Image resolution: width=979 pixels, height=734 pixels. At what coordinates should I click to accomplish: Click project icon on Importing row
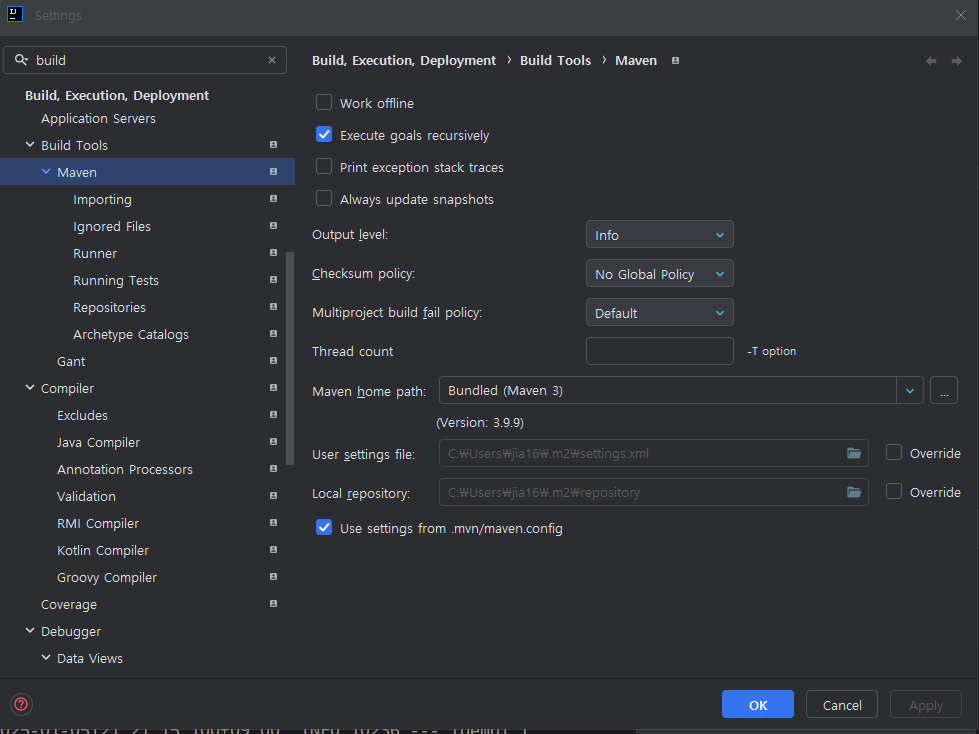point(273,198)
